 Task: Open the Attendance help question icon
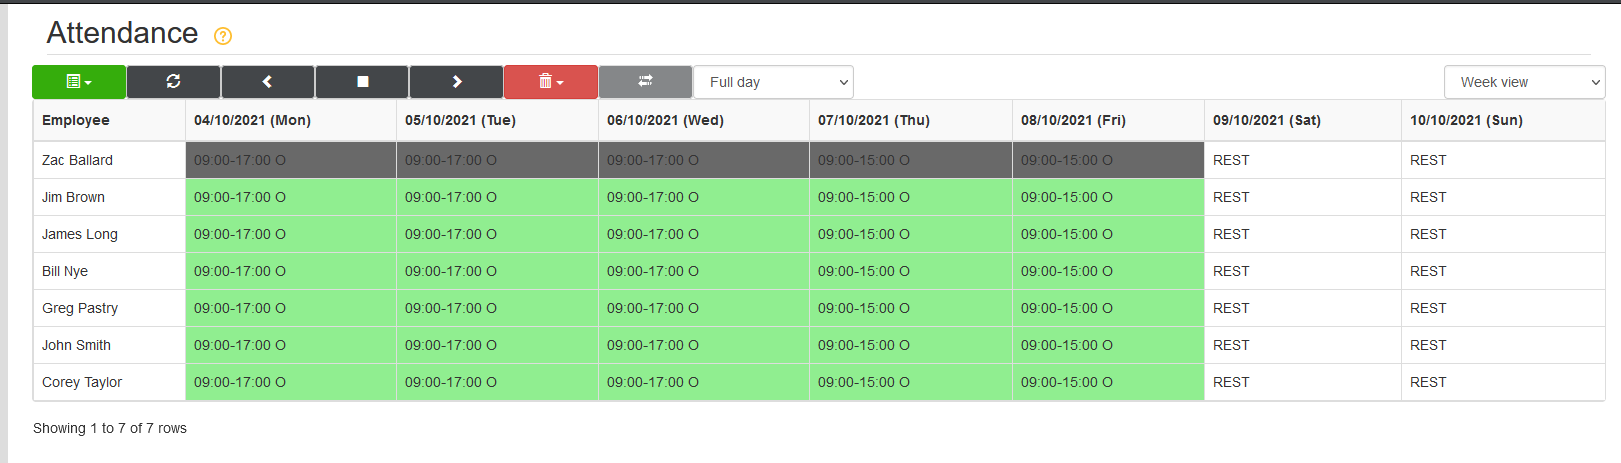click(x=223, y=36)
